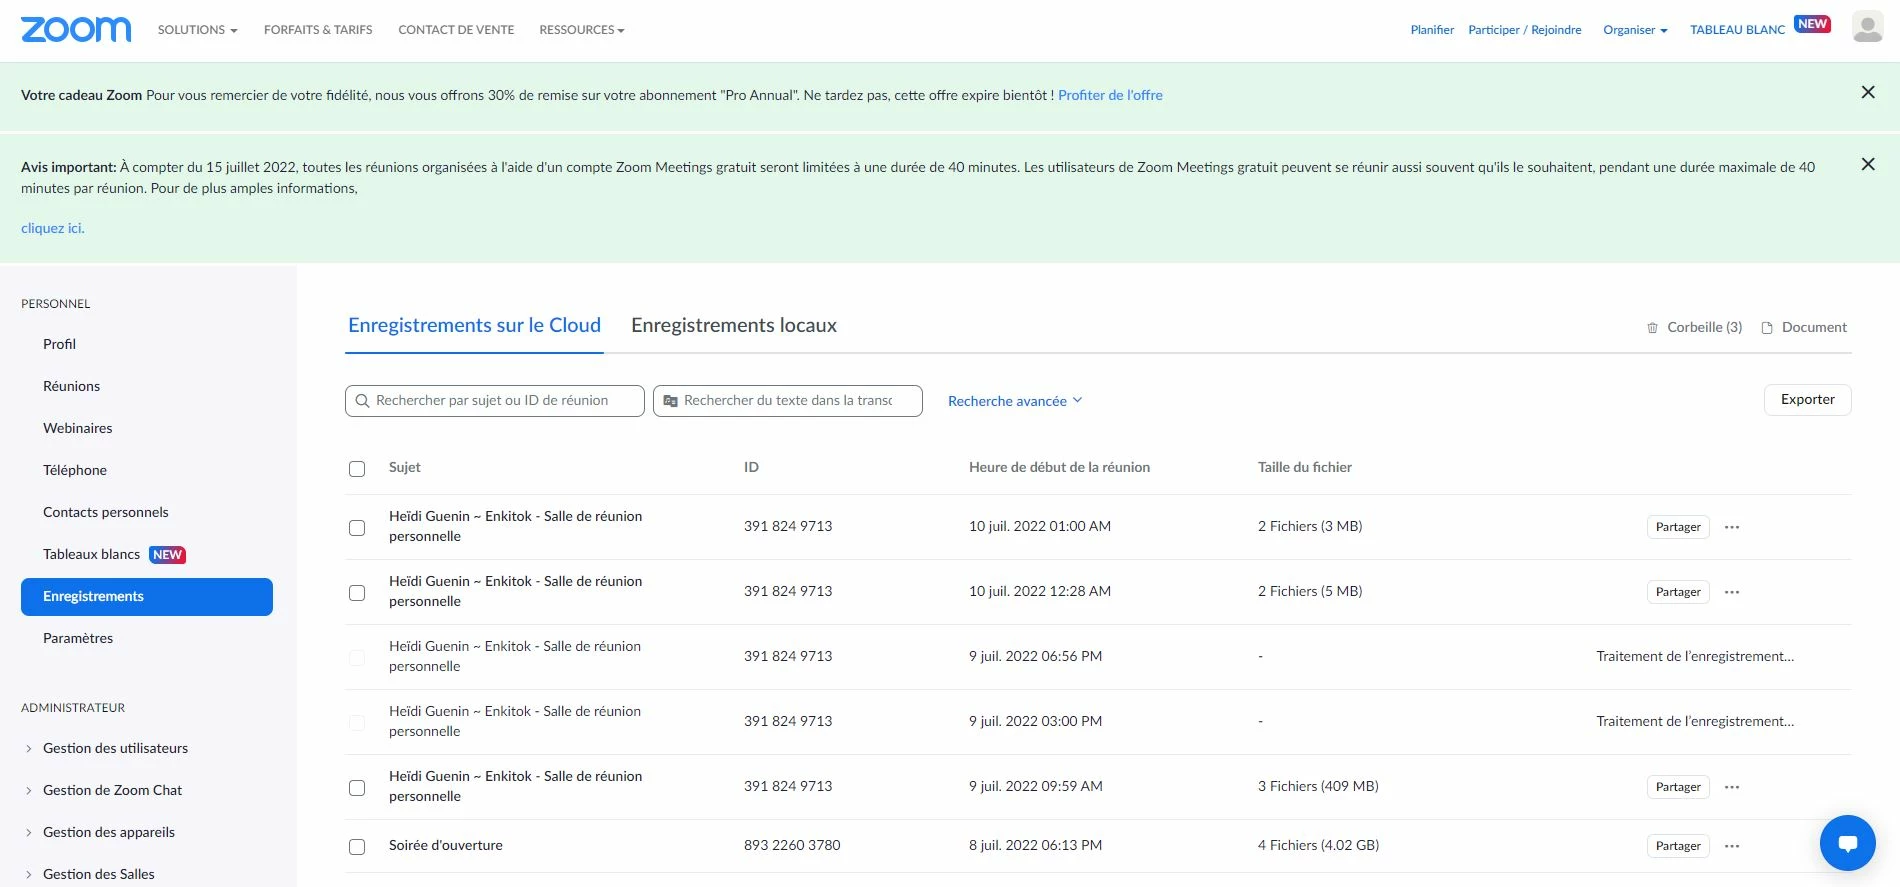This screenshot has width=1900, height=887.
Task: Open Contact de vente page
Action: point(456,30)
